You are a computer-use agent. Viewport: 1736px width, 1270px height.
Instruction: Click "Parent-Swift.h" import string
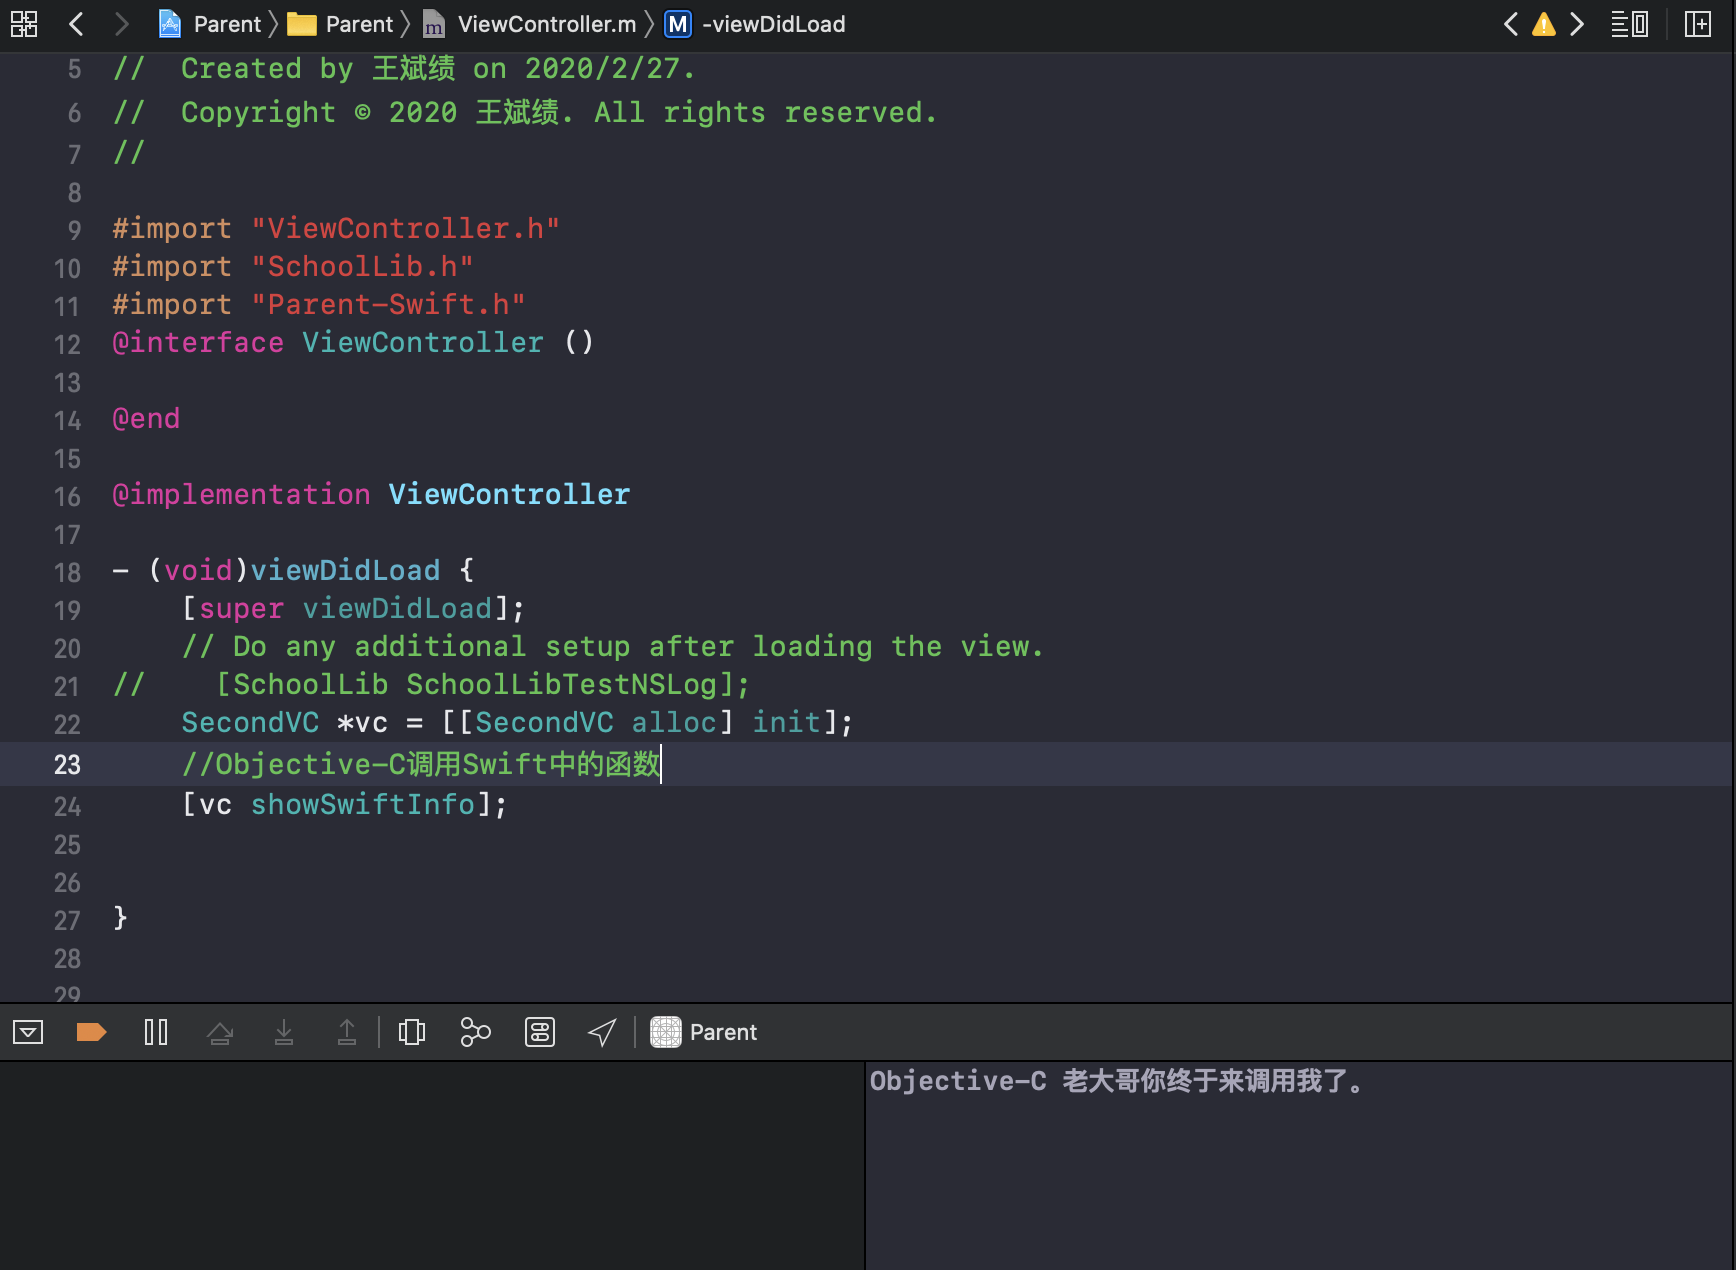point(388,305)
